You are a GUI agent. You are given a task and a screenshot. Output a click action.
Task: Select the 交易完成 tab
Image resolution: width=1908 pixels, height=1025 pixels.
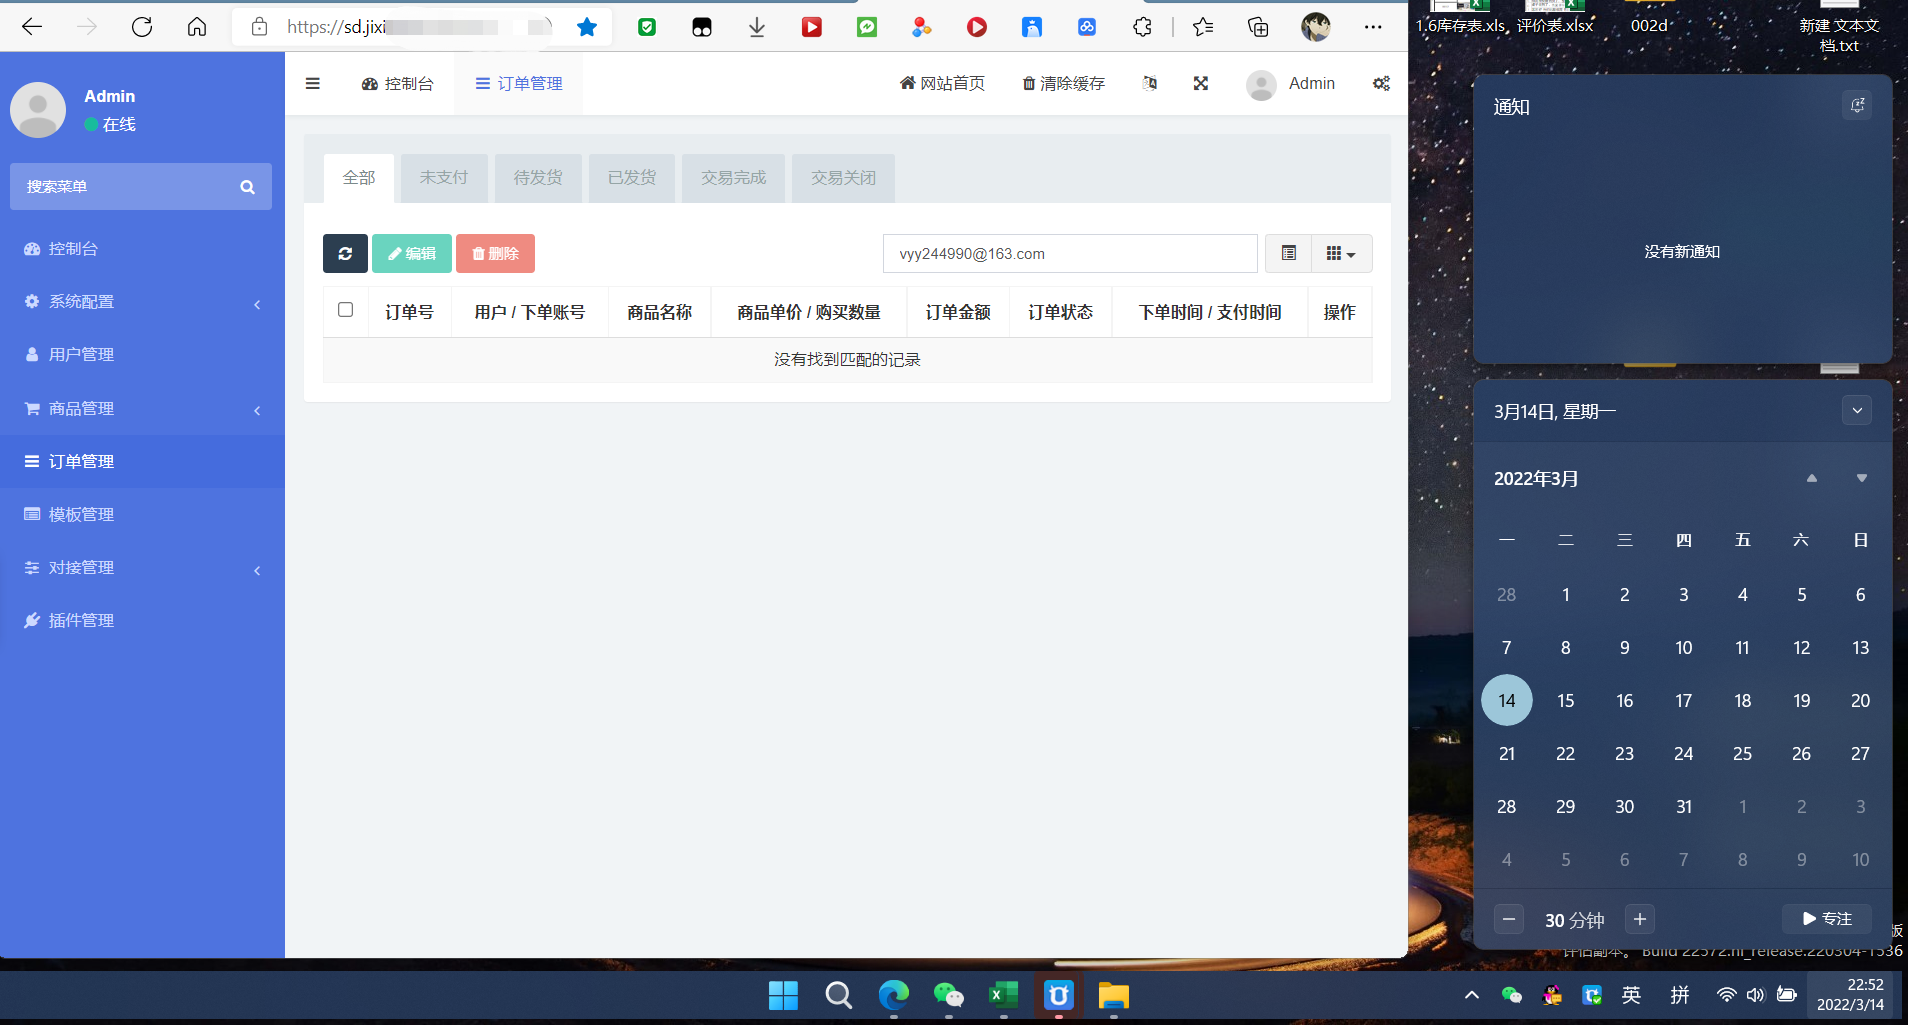[x=733, y=177]
